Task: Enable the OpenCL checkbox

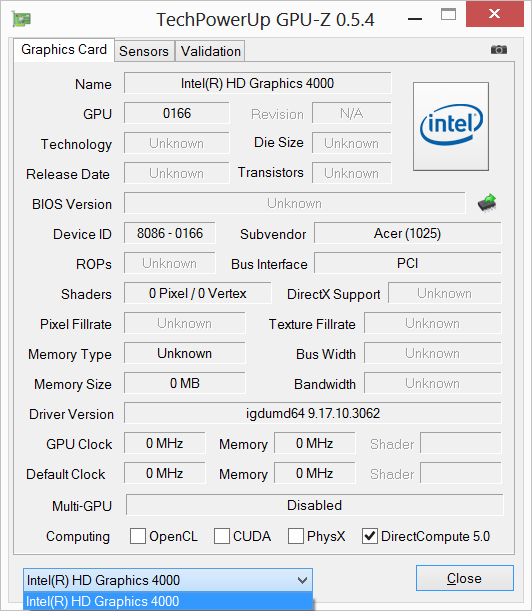Action: click(138, 536)
